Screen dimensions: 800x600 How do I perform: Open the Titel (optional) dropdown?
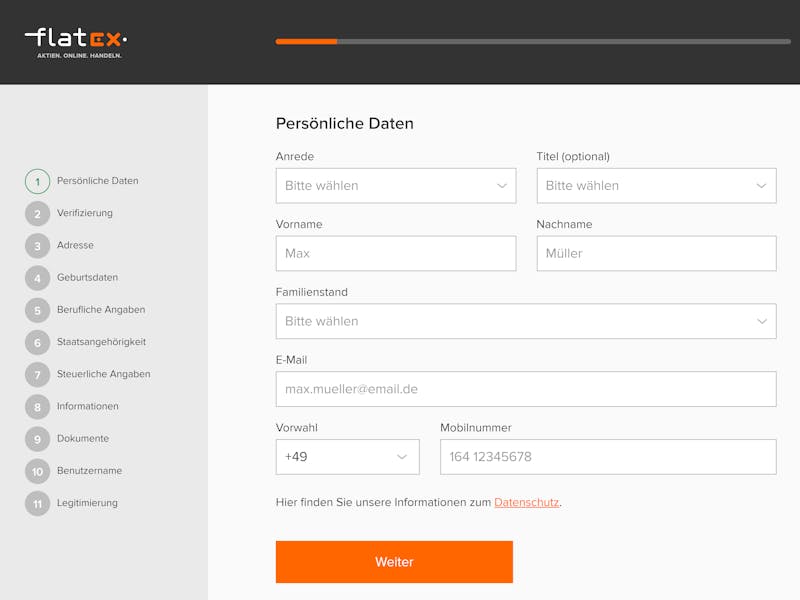pyautogui.click(x=657, y=186)
